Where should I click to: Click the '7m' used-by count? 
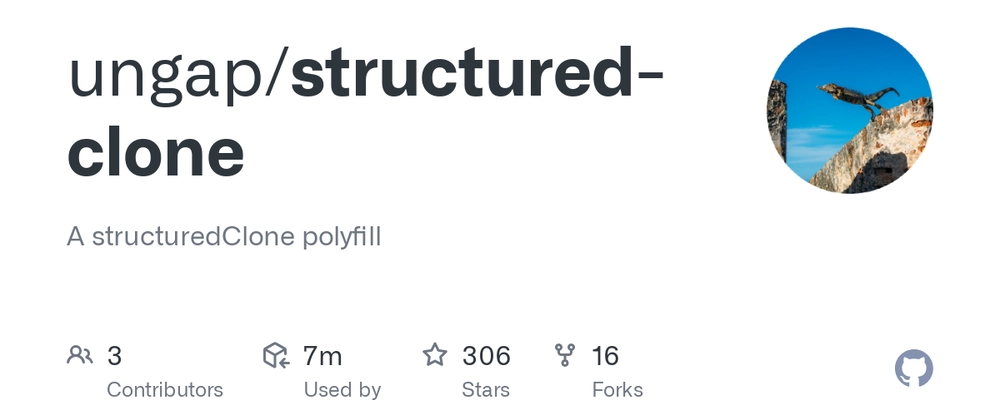point(323,356)
